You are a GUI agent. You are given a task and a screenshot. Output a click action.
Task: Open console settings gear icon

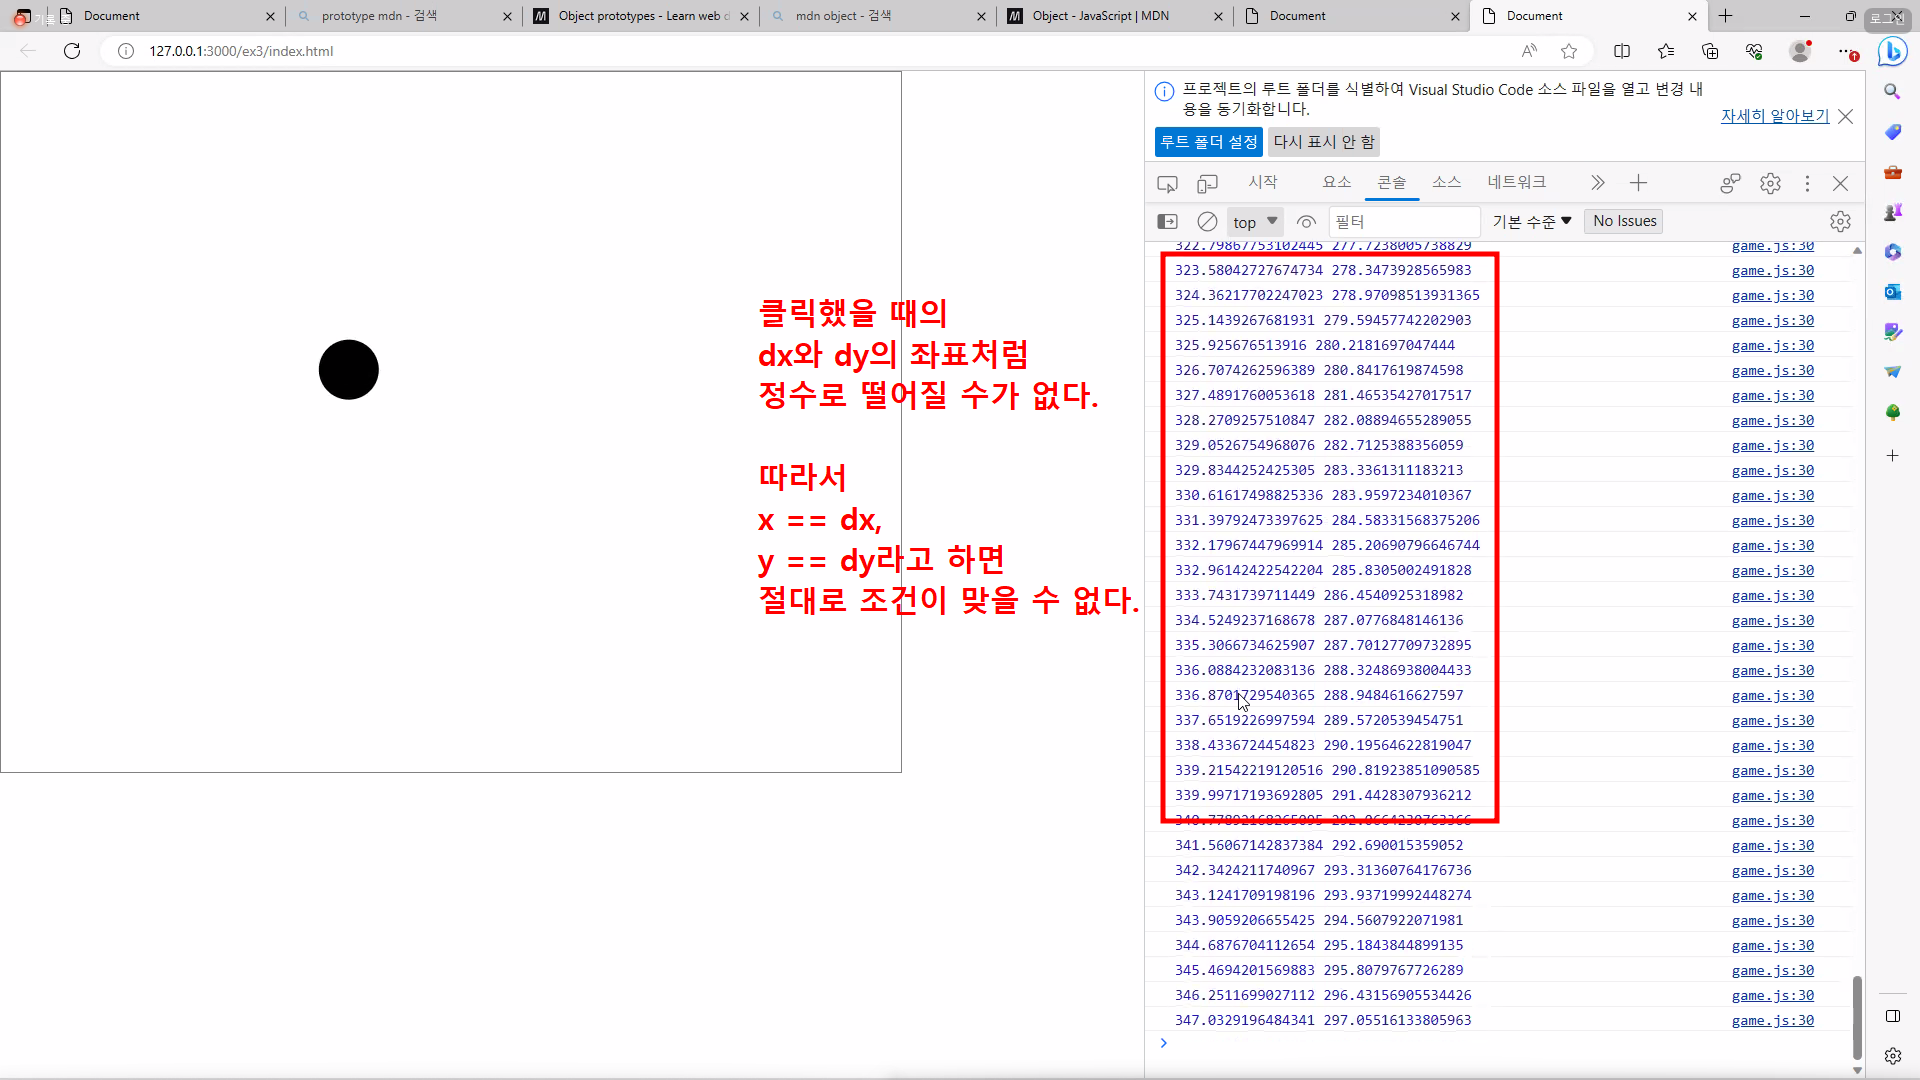coord(1840,221)
